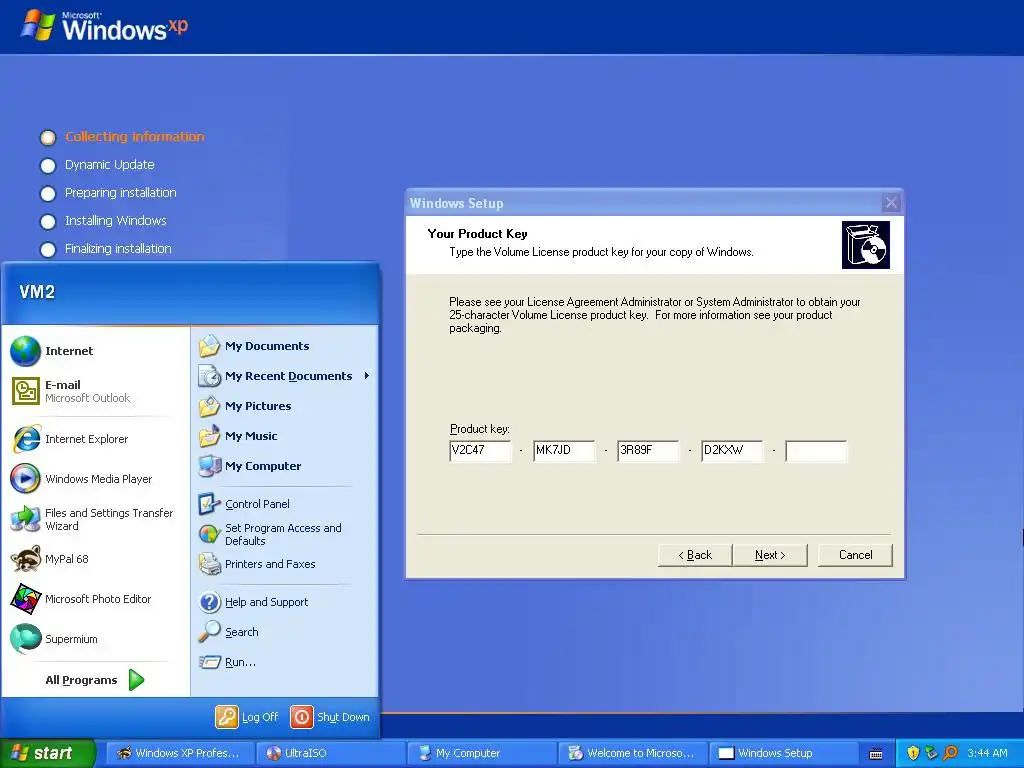Viewport: 1024px width, 768px height.
Task: Click Next in Windows Setup
Action: (x=770, y=555)
